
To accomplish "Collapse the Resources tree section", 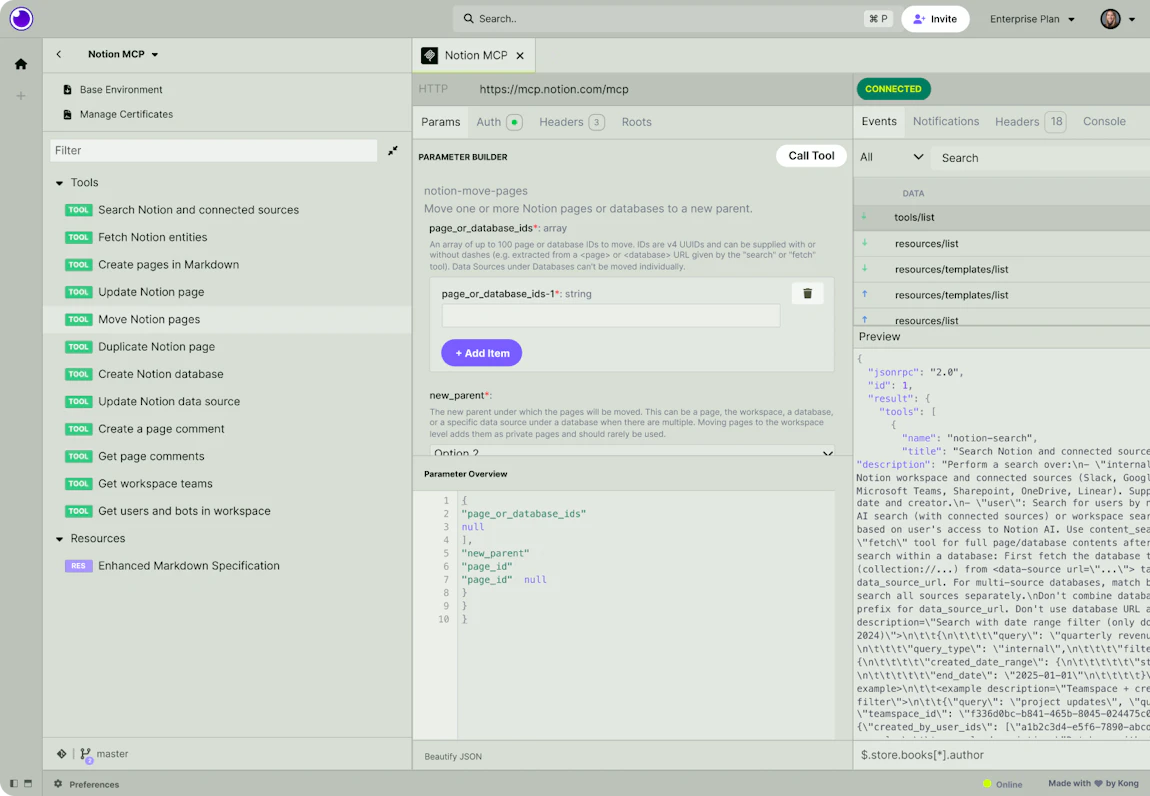I will click(x=59, y=539).
